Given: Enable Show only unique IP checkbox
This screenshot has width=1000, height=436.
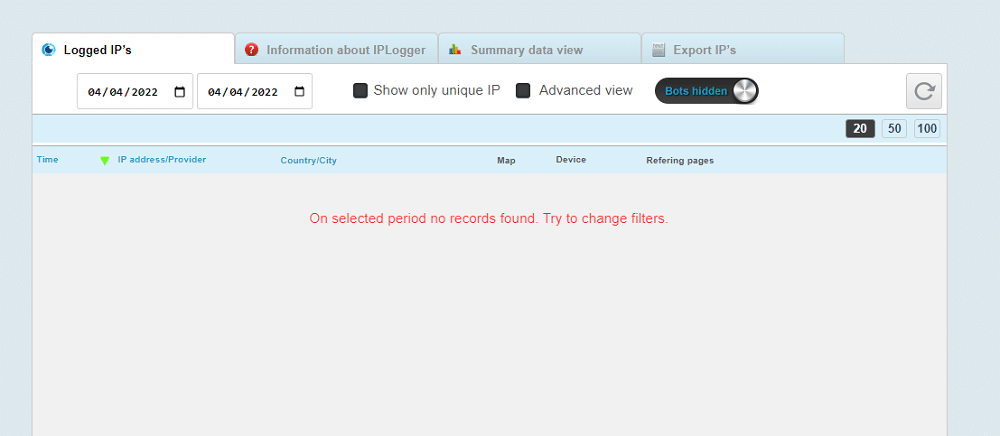Looking at the screenshot, I should 360,91.
